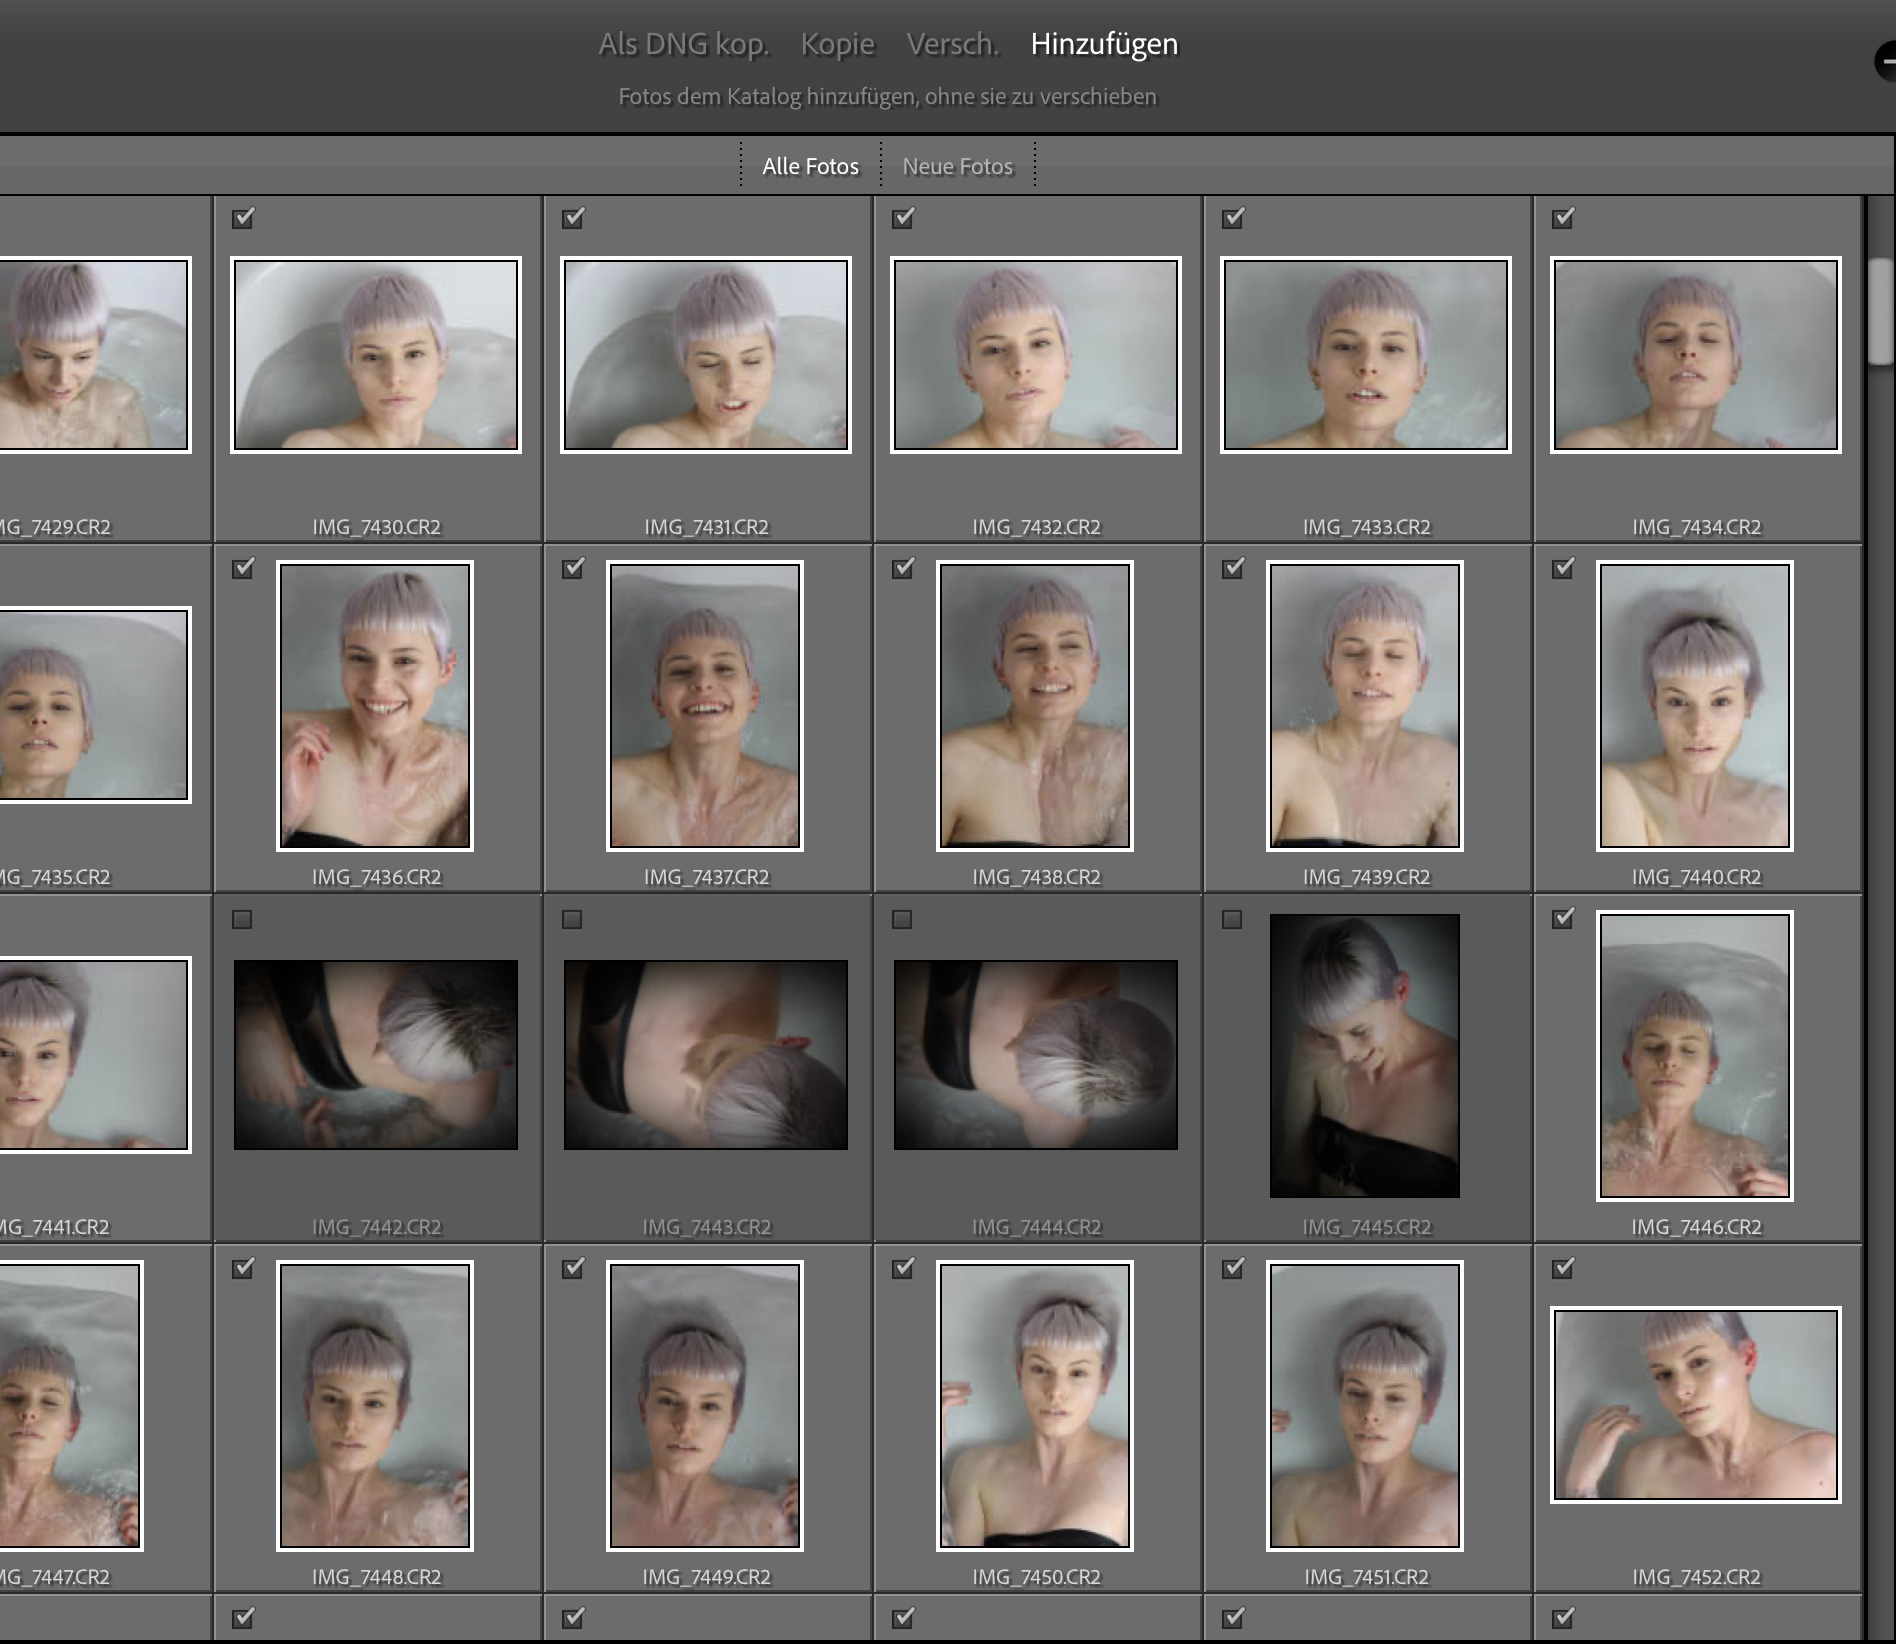The width and height of the screenshot is (1896, 1644).
Task: Select the IMG_7438.CR2 thumbnail
Action: tap(1035, 706)
